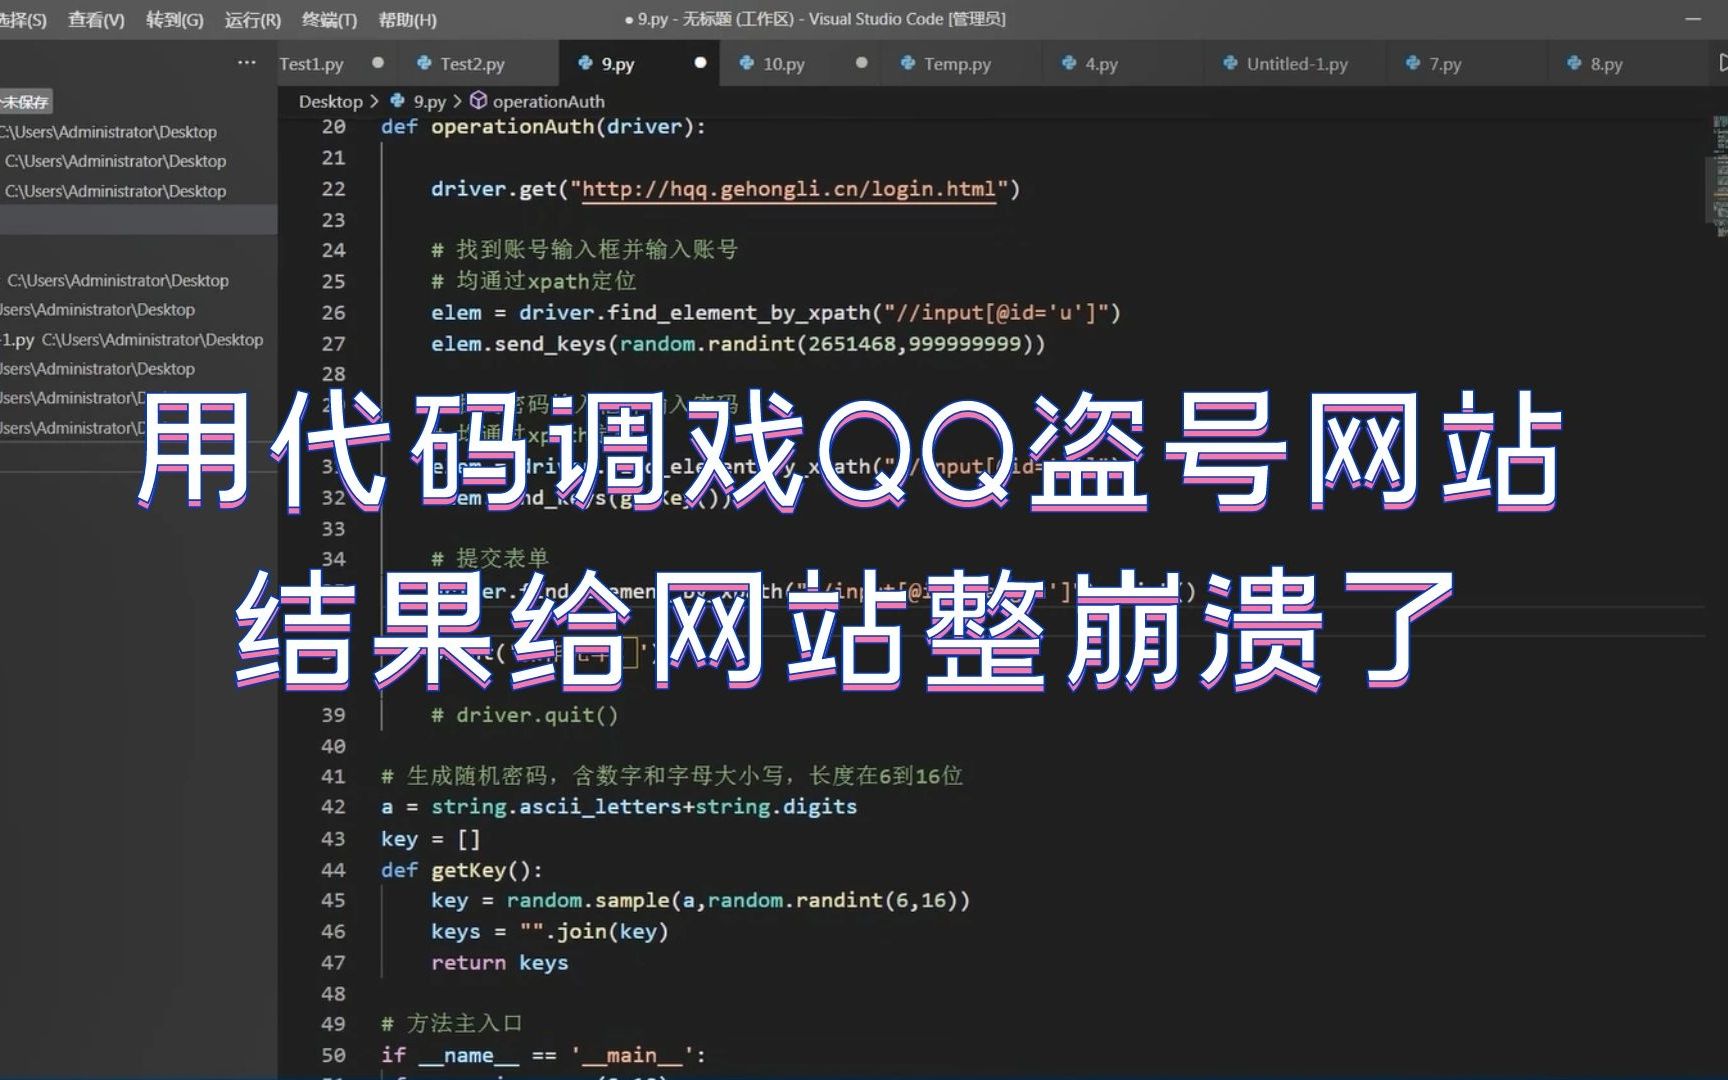Click the Python icon on 8.py tab
1728x1080 pixels.
pos(1574,63)
